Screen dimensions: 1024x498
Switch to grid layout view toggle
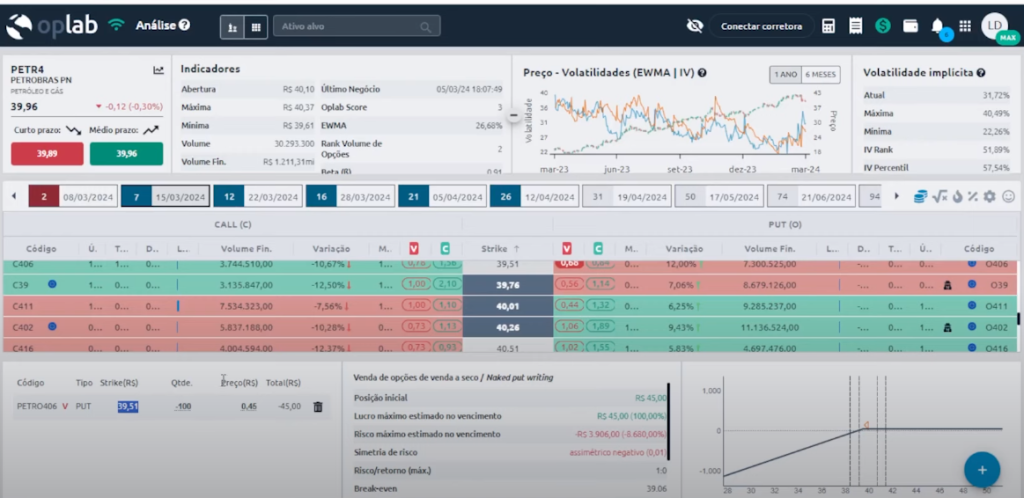257,27
